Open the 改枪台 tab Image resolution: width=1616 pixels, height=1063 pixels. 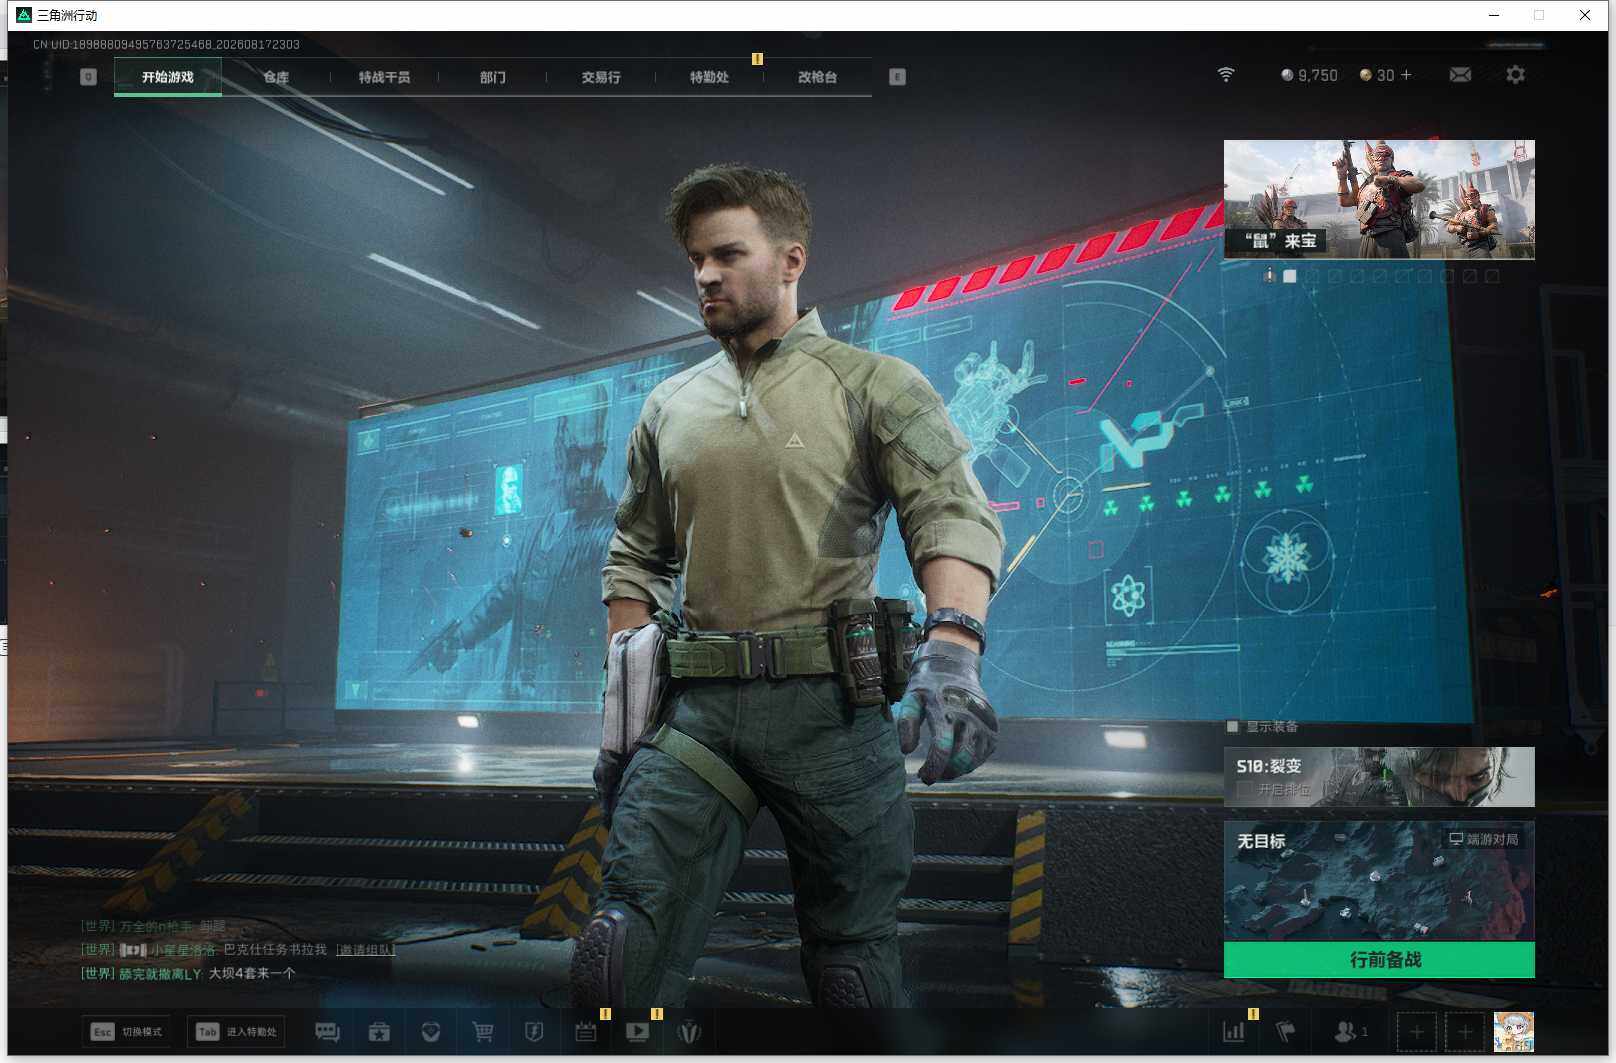click(x=817, y=77)
